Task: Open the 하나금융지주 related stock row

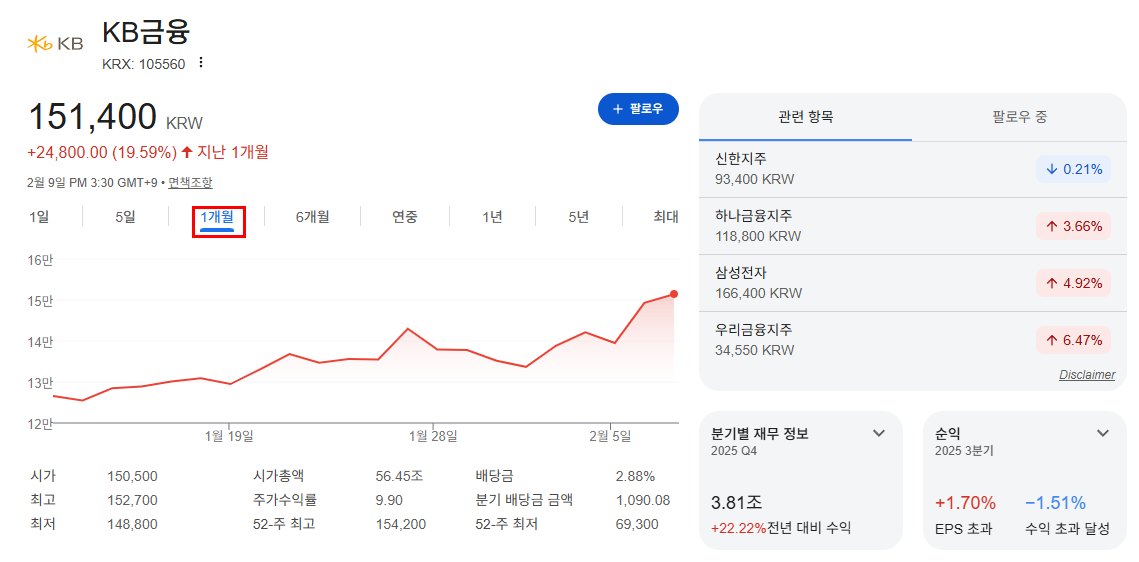Action: point(912,227)
